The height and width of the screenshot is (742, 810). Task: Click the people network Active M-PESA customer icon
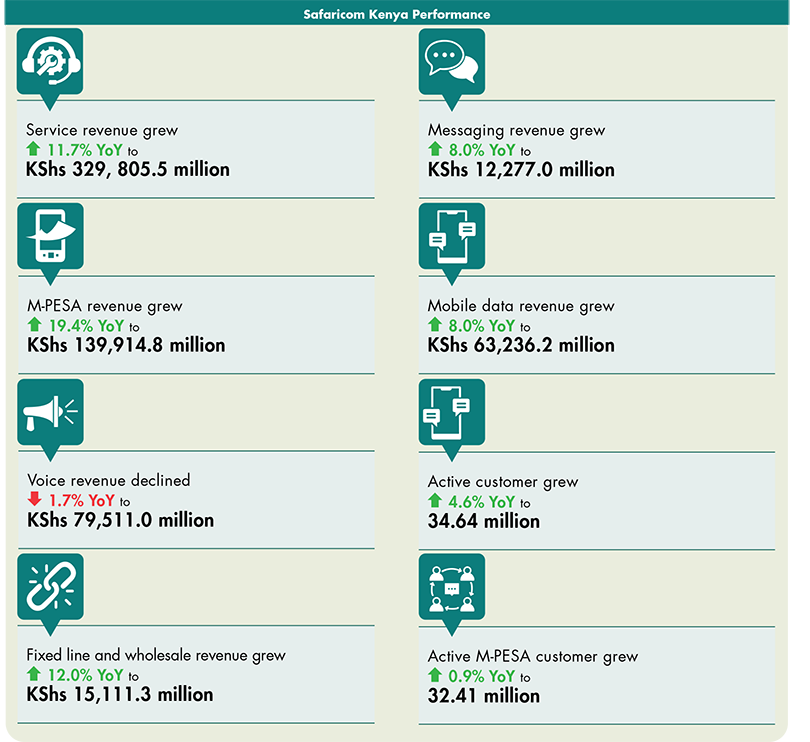coord(452,586)
